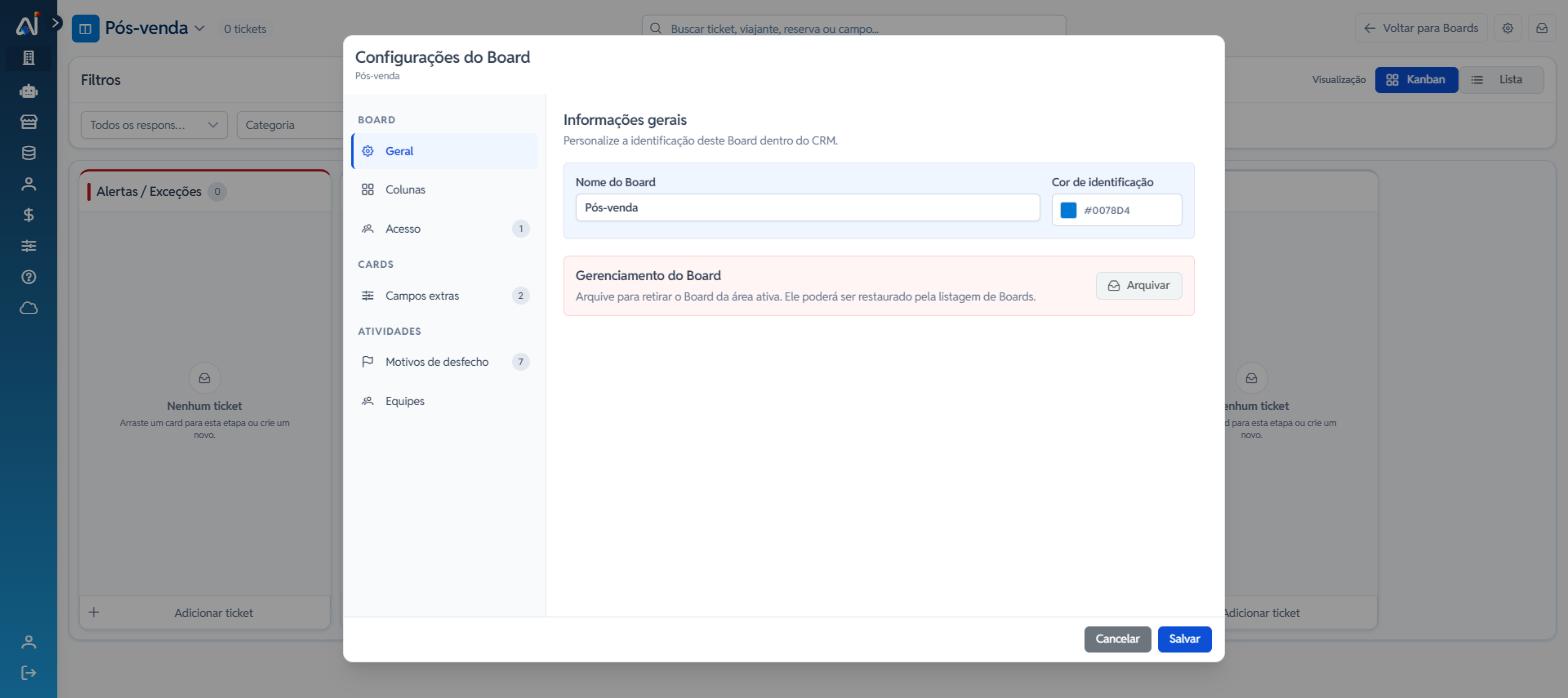Click the Salvar button

1184,639
